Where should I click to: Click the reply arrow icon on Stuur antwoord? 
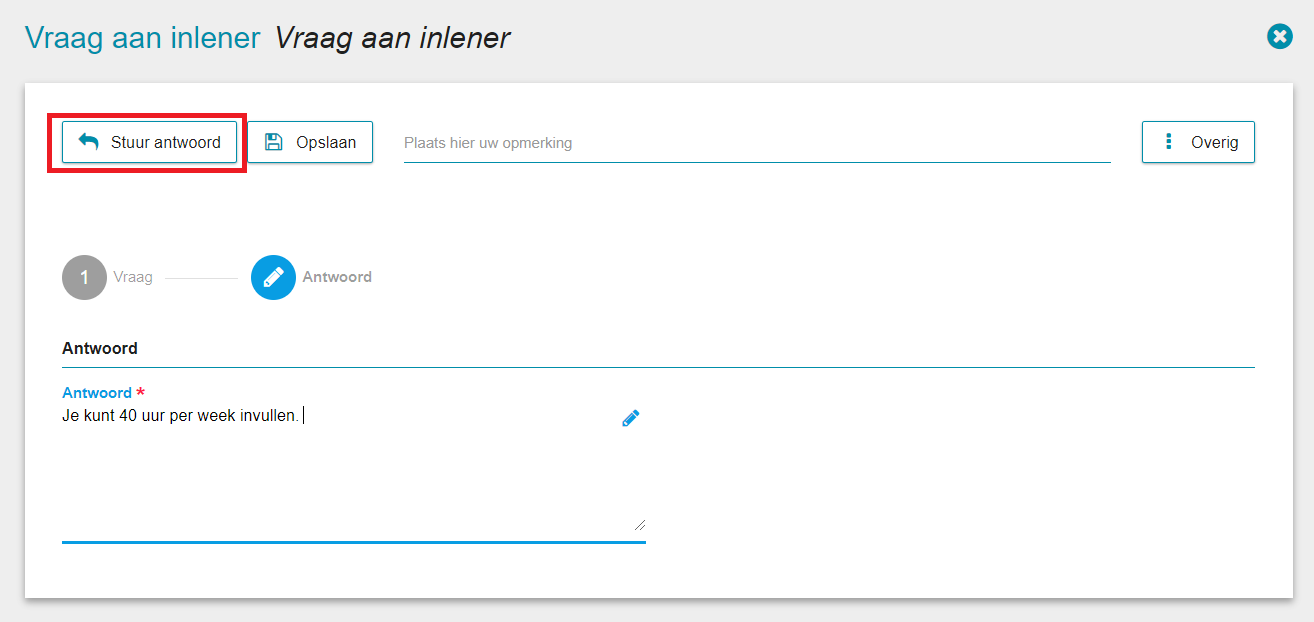(89, 142)
